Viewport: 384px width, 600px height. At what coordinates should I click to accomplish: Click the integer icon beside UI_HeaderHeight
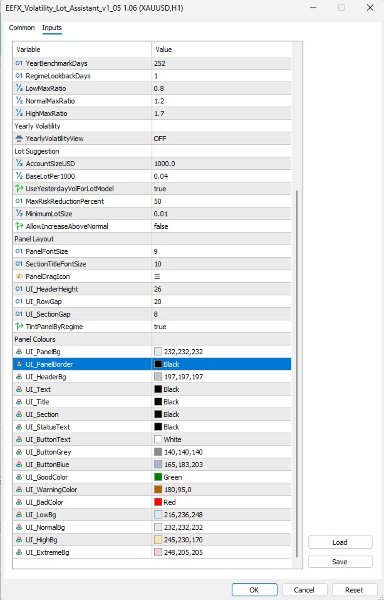(19, 289)
